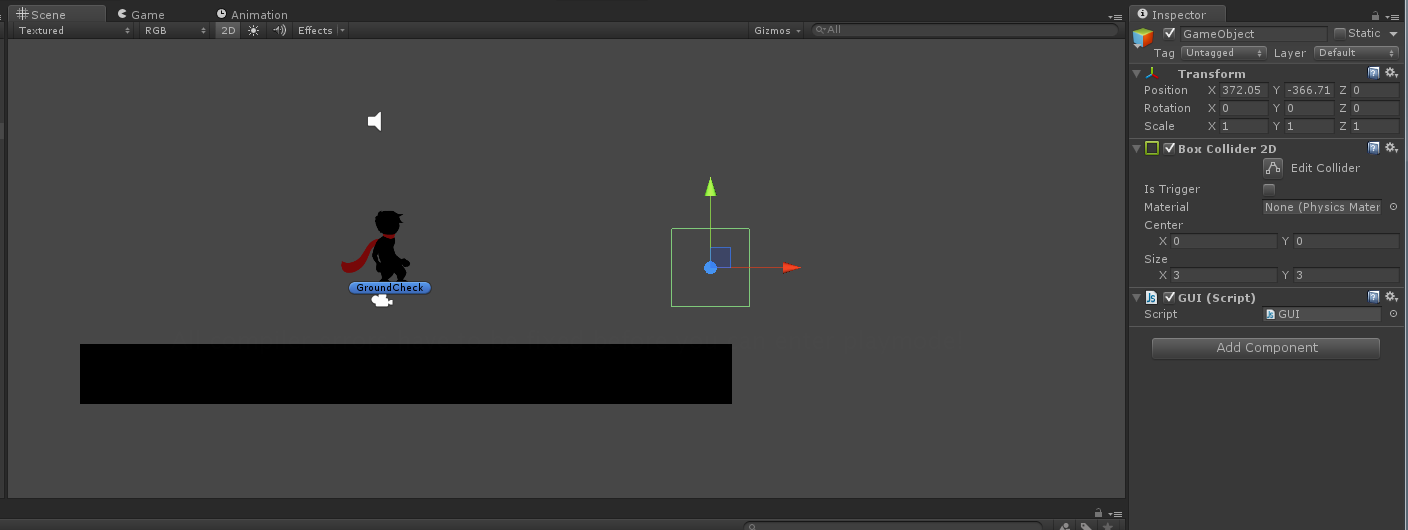The height and width of the screenshot is (530, 1408).
Task: Switch to the Scene tab
Action: pos(56,14)
